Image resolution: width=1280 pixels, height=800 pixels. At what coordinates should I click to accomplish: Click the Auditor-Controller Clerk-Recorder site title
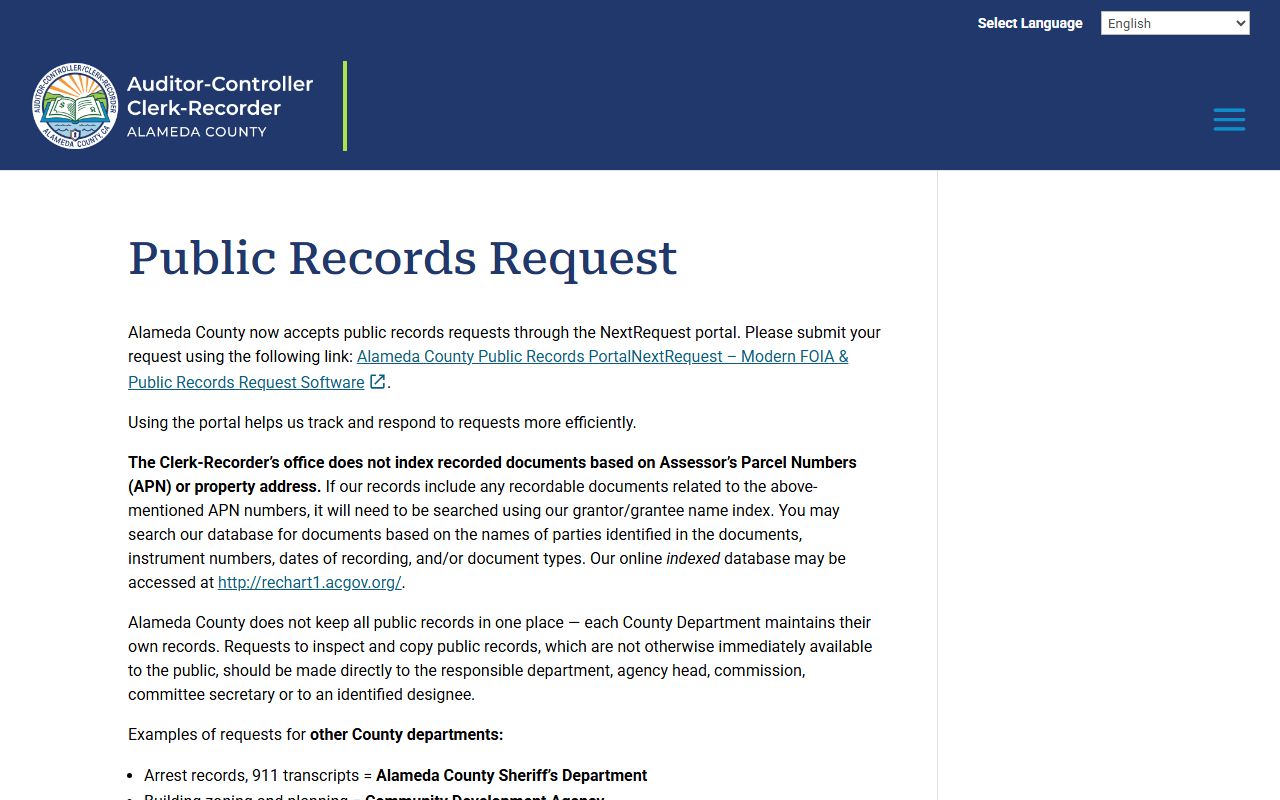coord(220,96)
